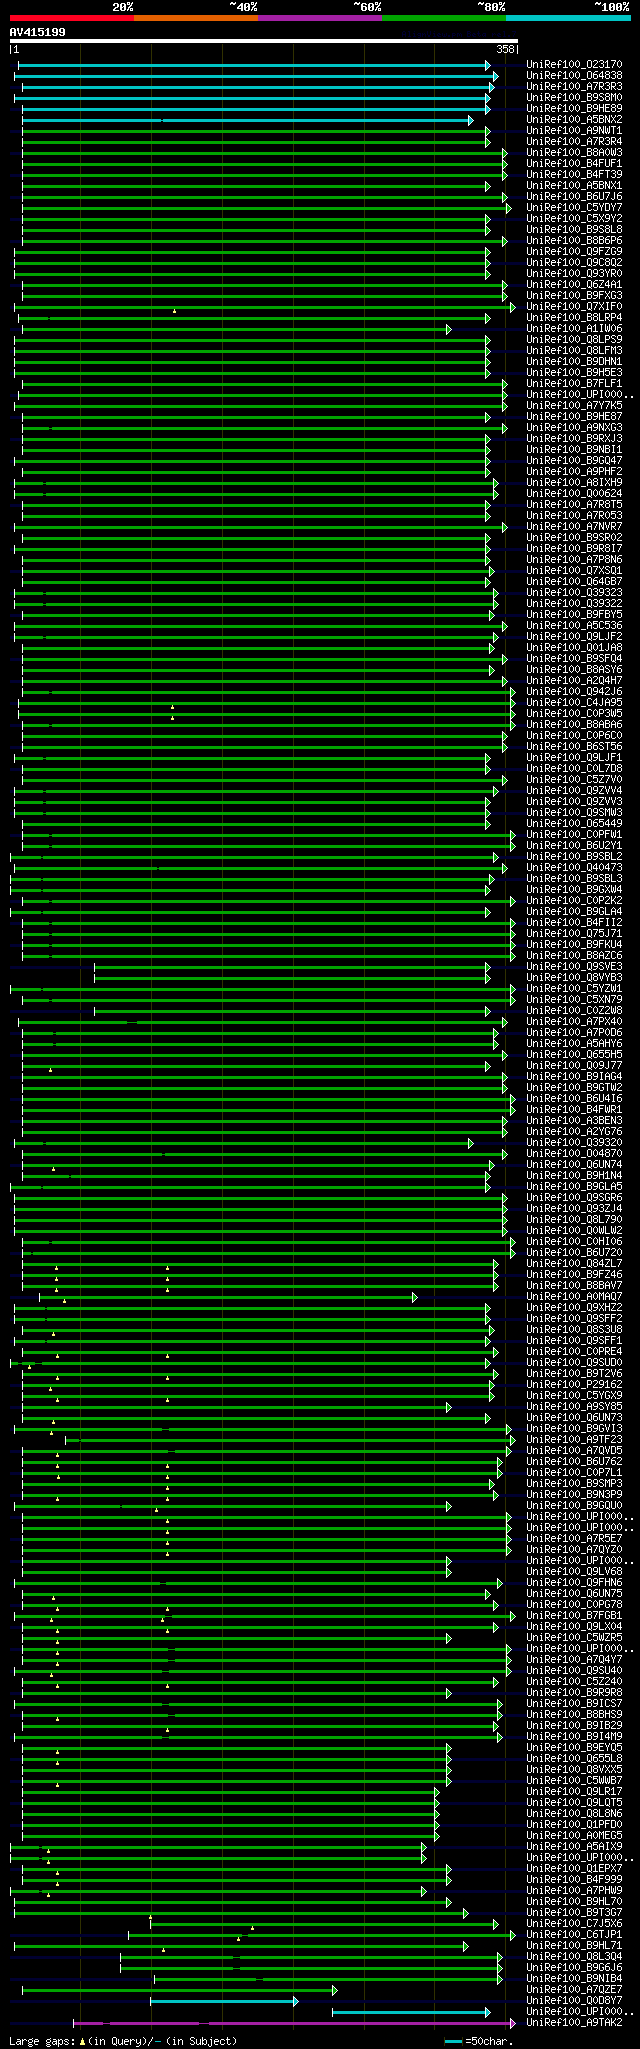Screen dimensions: 640x2049
Task: Click the UniRef100_O65449 label
Action: click(x=574, y=824)
